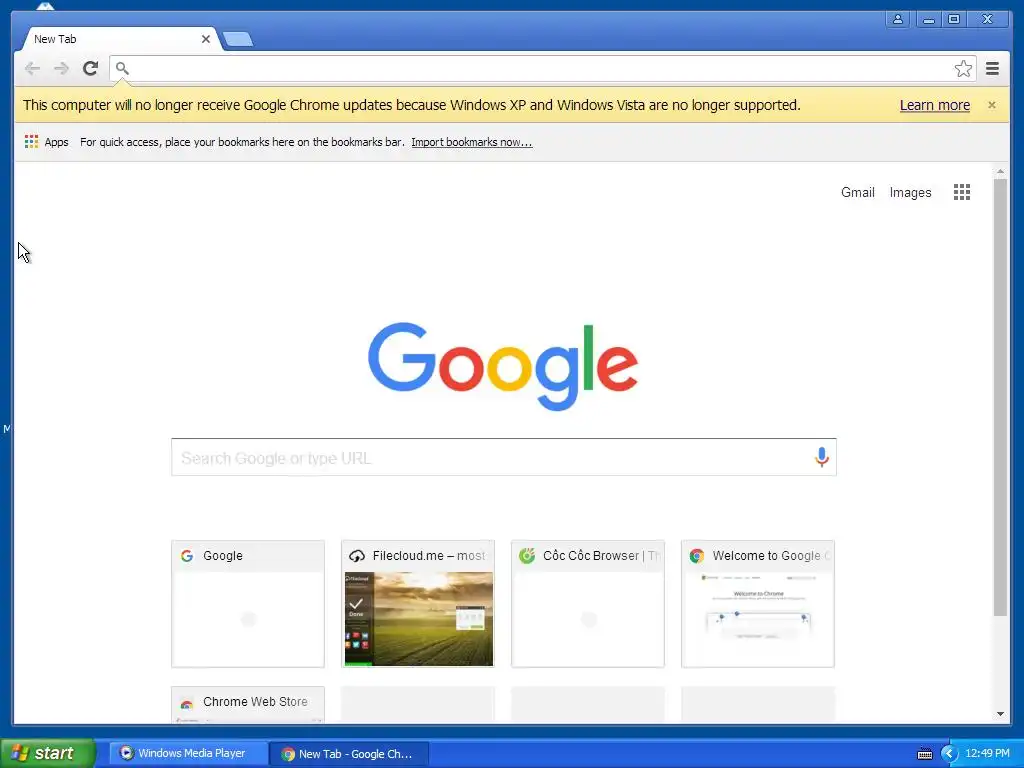Expand hidden system tray icons arrow

949,754
